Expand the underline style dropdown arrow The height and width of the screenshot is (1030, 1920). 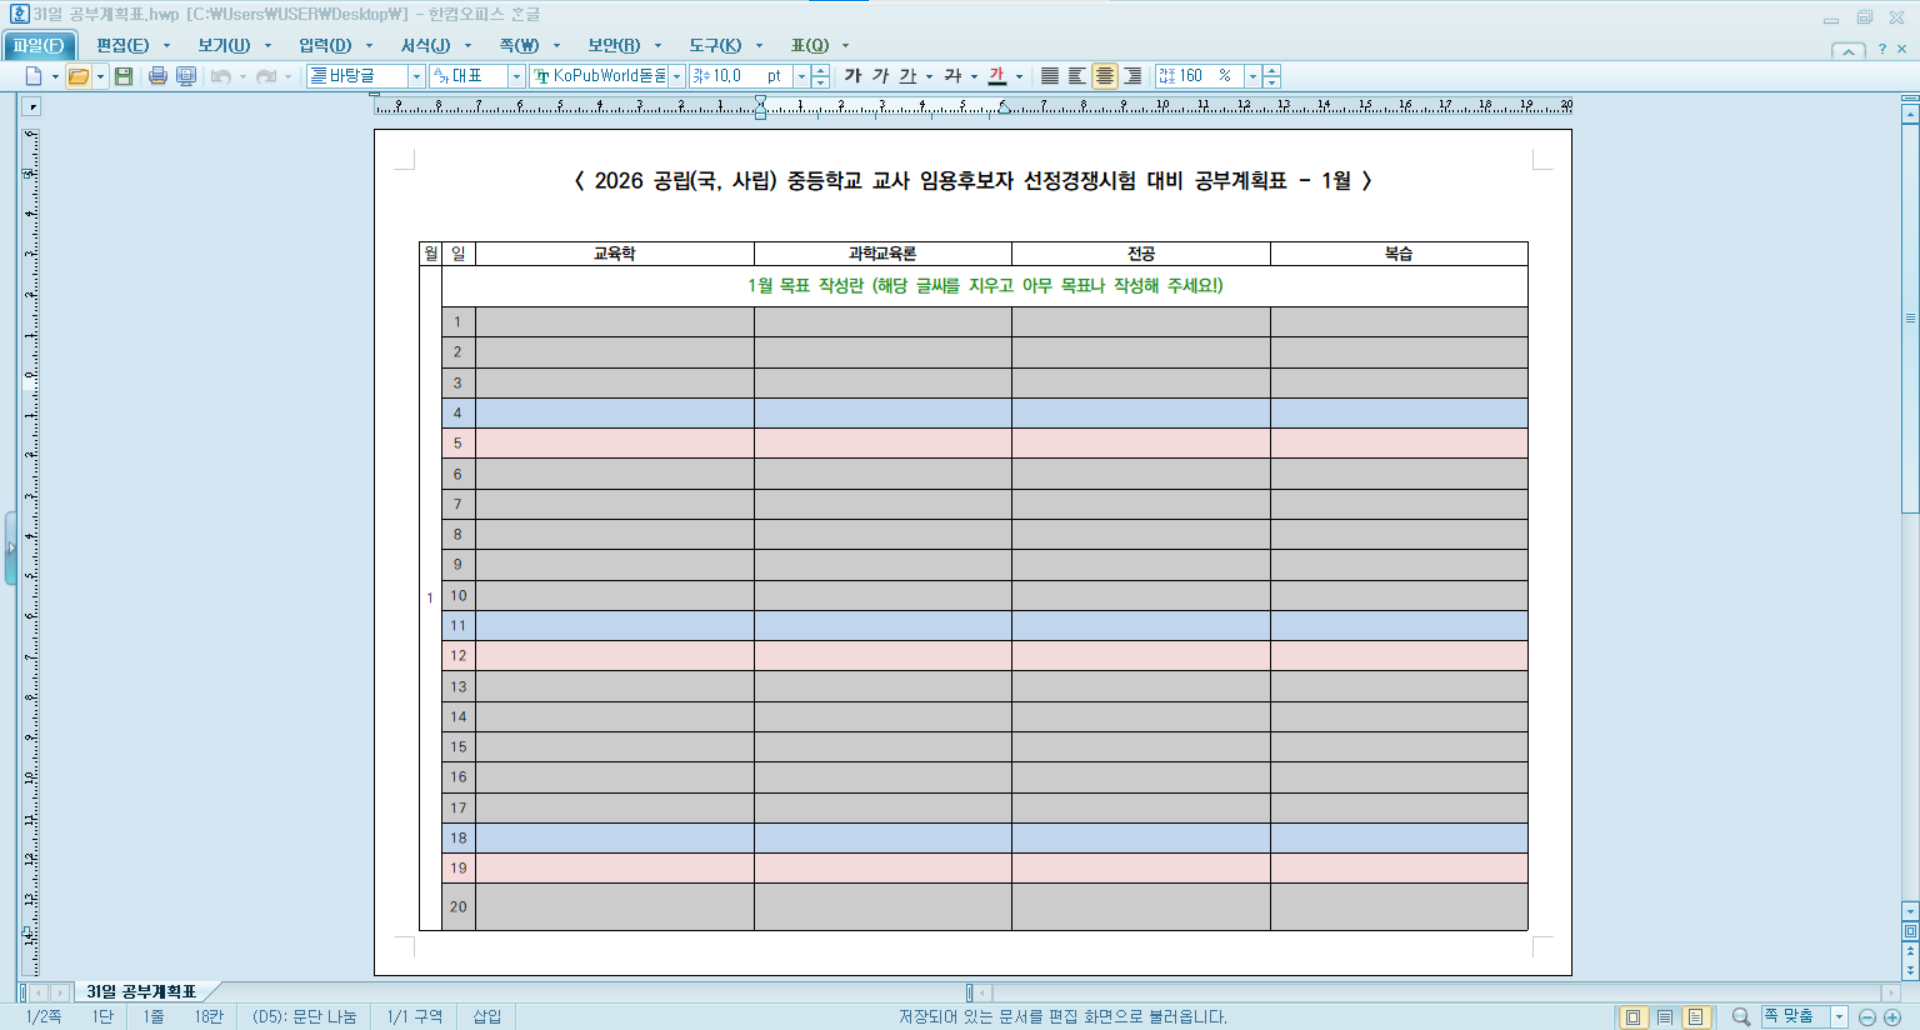click(929, 76)
